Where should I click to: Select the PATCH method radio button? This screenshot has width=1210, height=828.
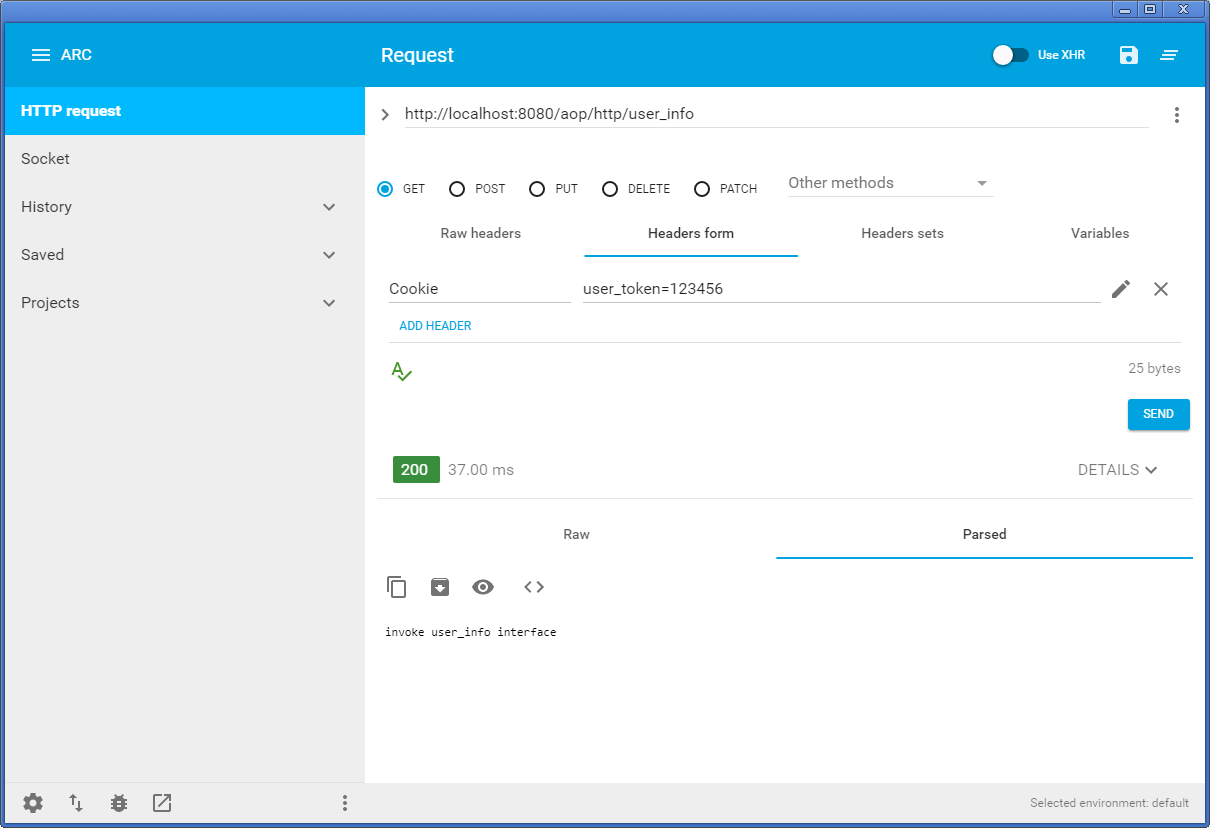pos(702,189)
